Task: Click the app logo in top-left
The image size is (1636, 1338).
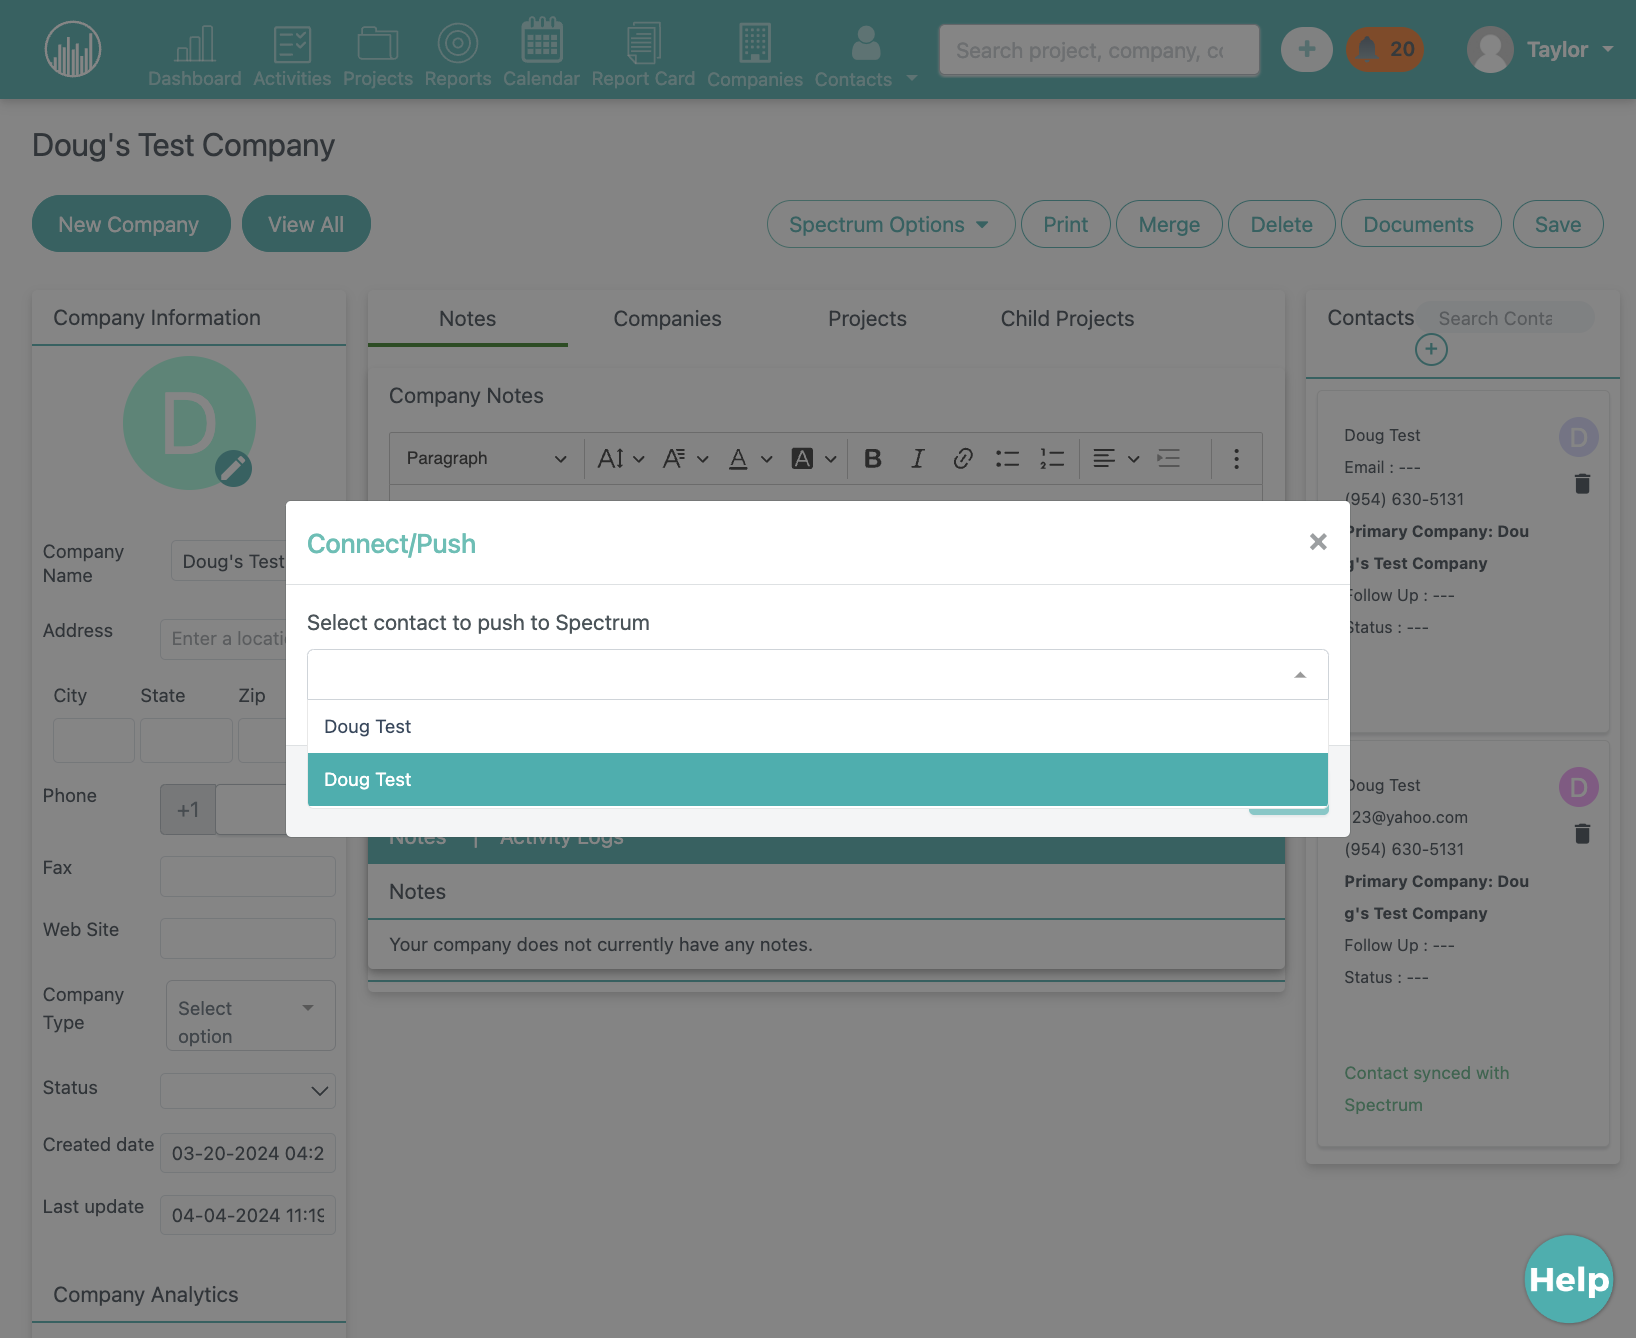Action: (73, 49)
